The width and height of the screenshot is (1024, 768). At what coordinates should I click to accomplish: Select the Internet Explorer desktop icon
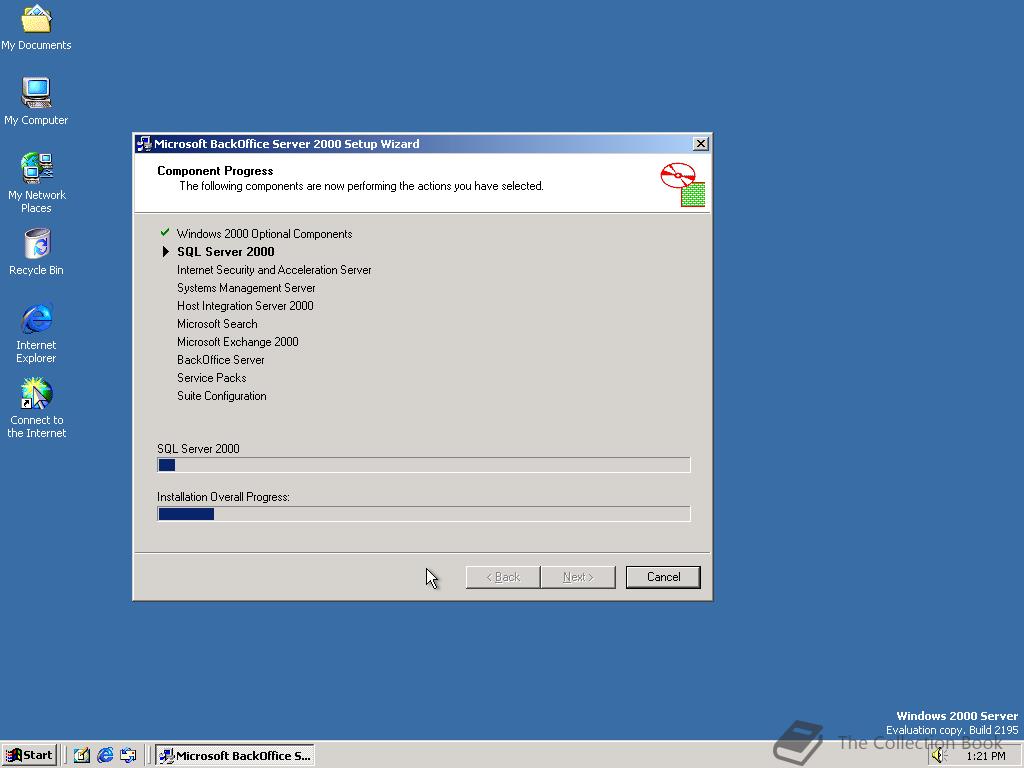[36, 333]
